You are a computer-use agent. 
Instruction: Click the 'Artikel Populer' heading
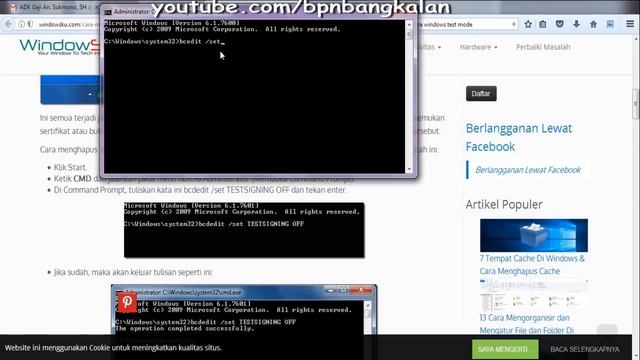tap(504, 204)
